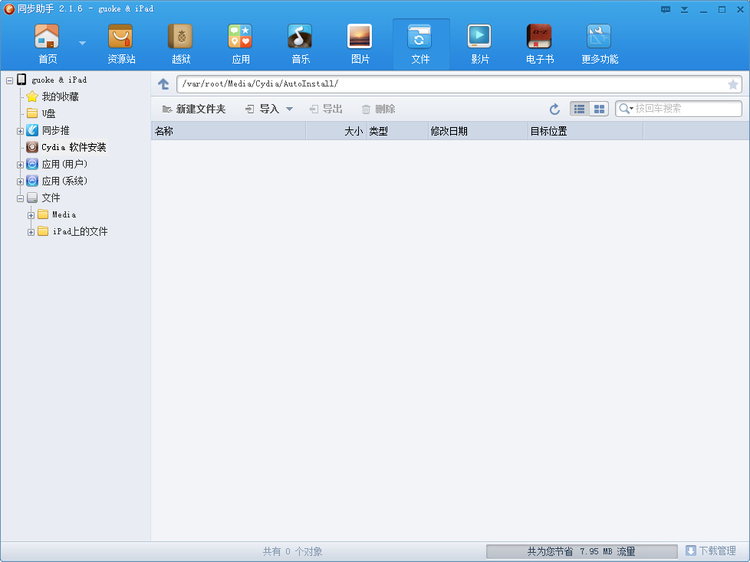
Task: Expand the 同步推 tree node
Action: [20, 131]
